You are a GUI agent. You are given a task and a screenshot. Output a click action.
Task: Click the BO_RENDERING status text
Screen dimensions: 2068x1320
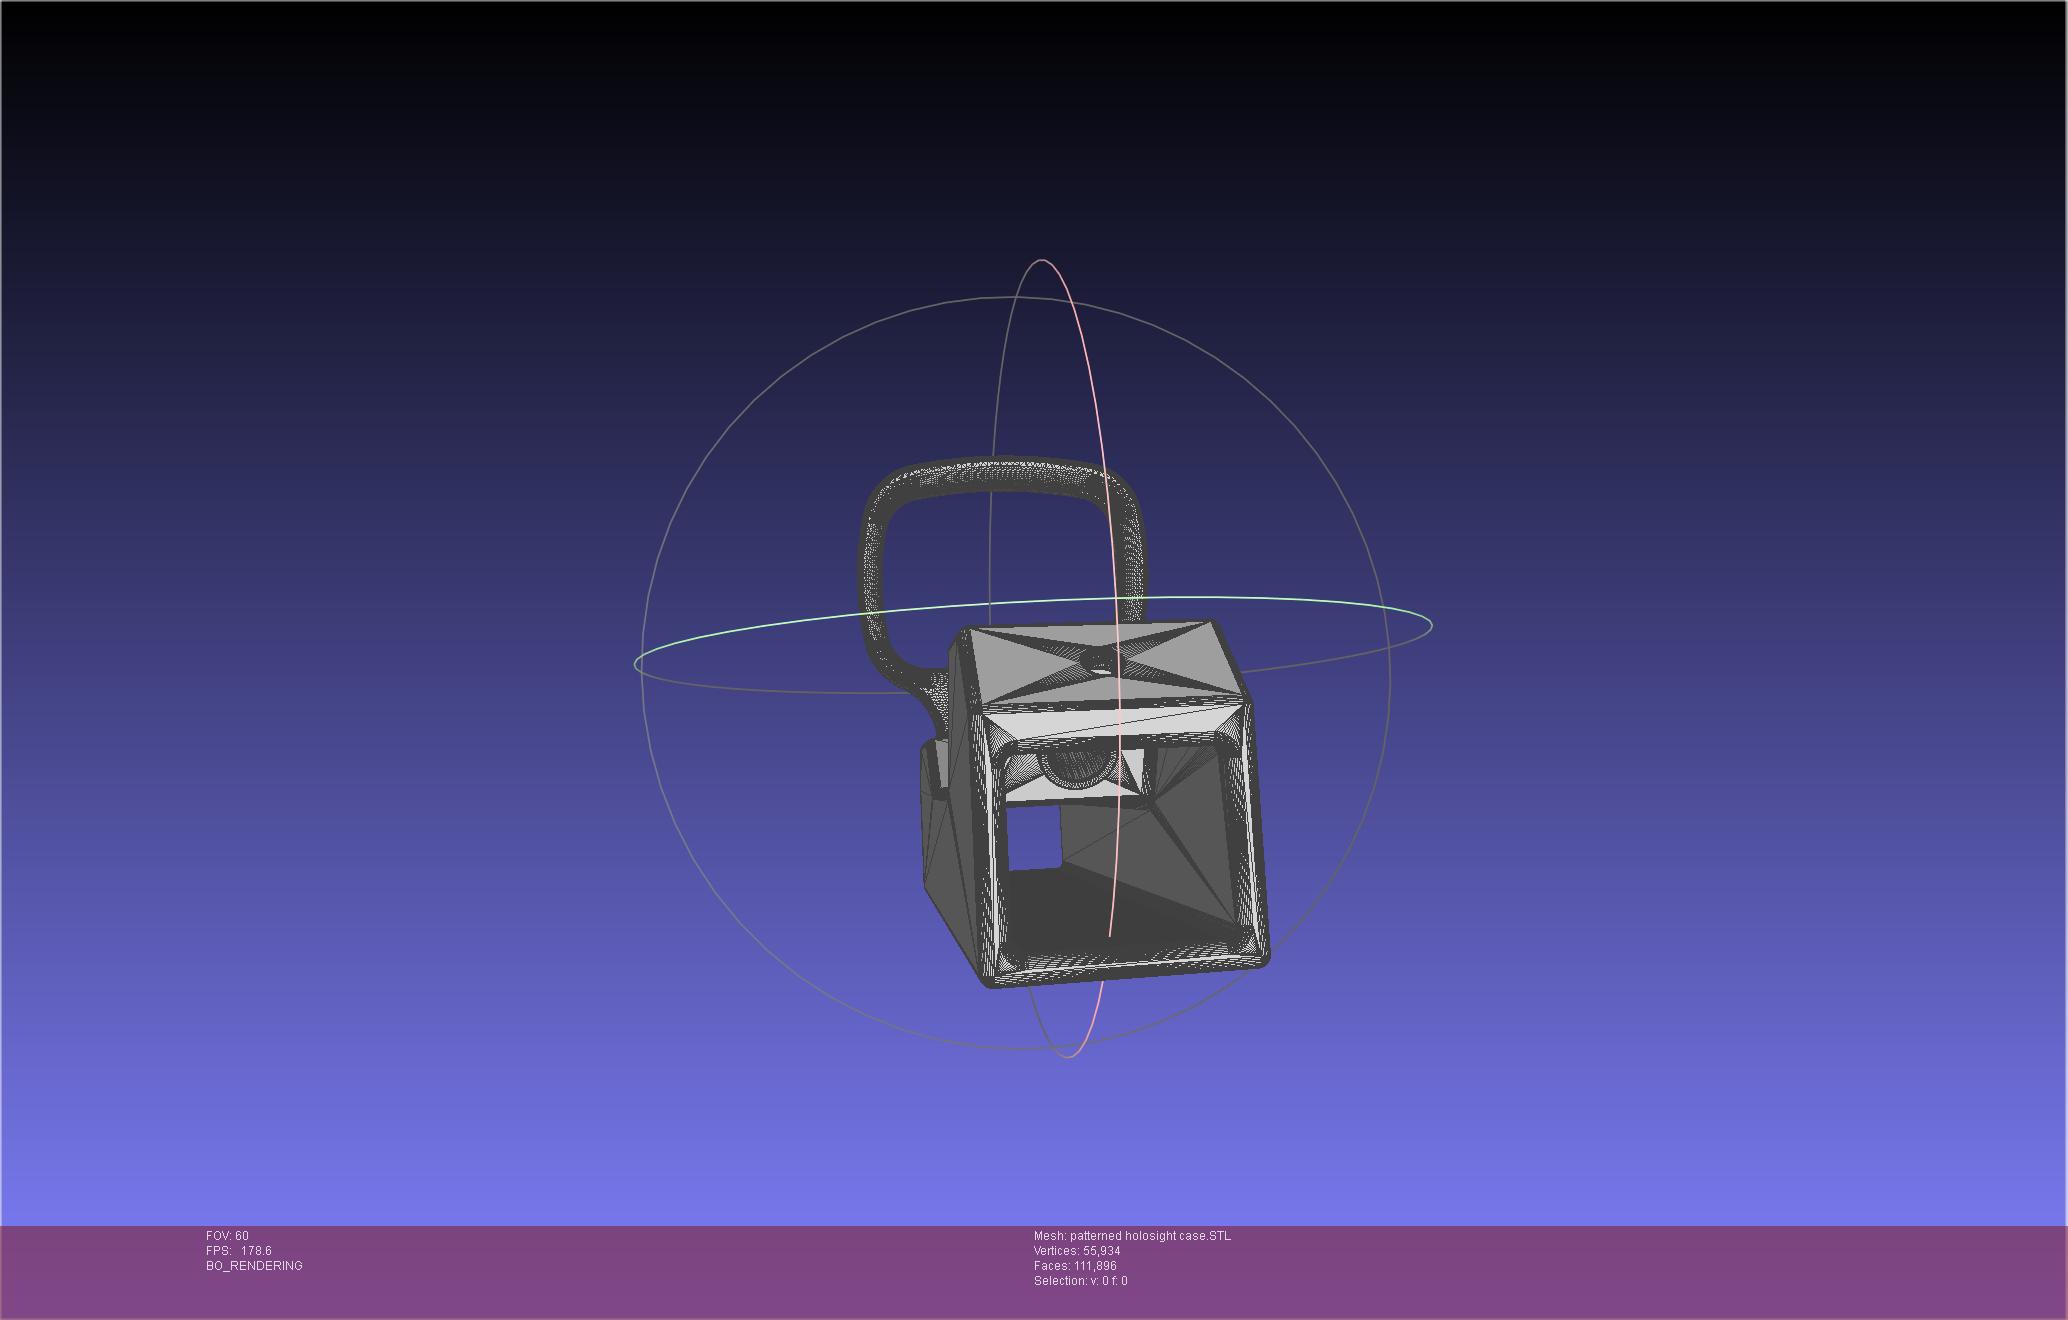(254, 1266)
